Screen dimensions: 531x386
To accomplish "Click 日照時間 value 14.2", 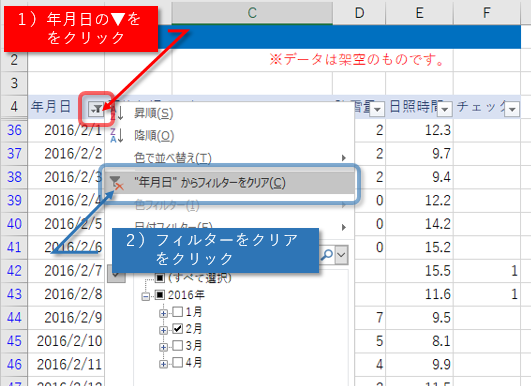I will [419, 224].
